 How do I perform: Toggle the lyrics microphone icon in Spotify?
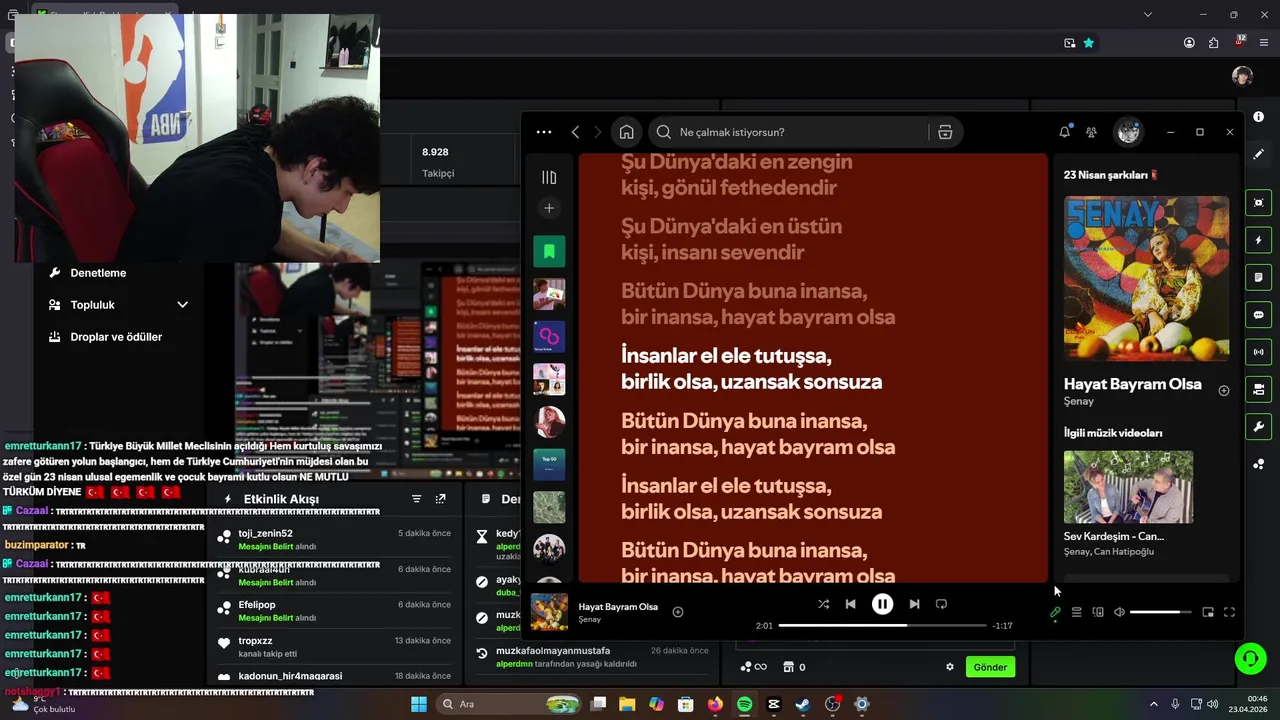click(x=1055, y=612)
